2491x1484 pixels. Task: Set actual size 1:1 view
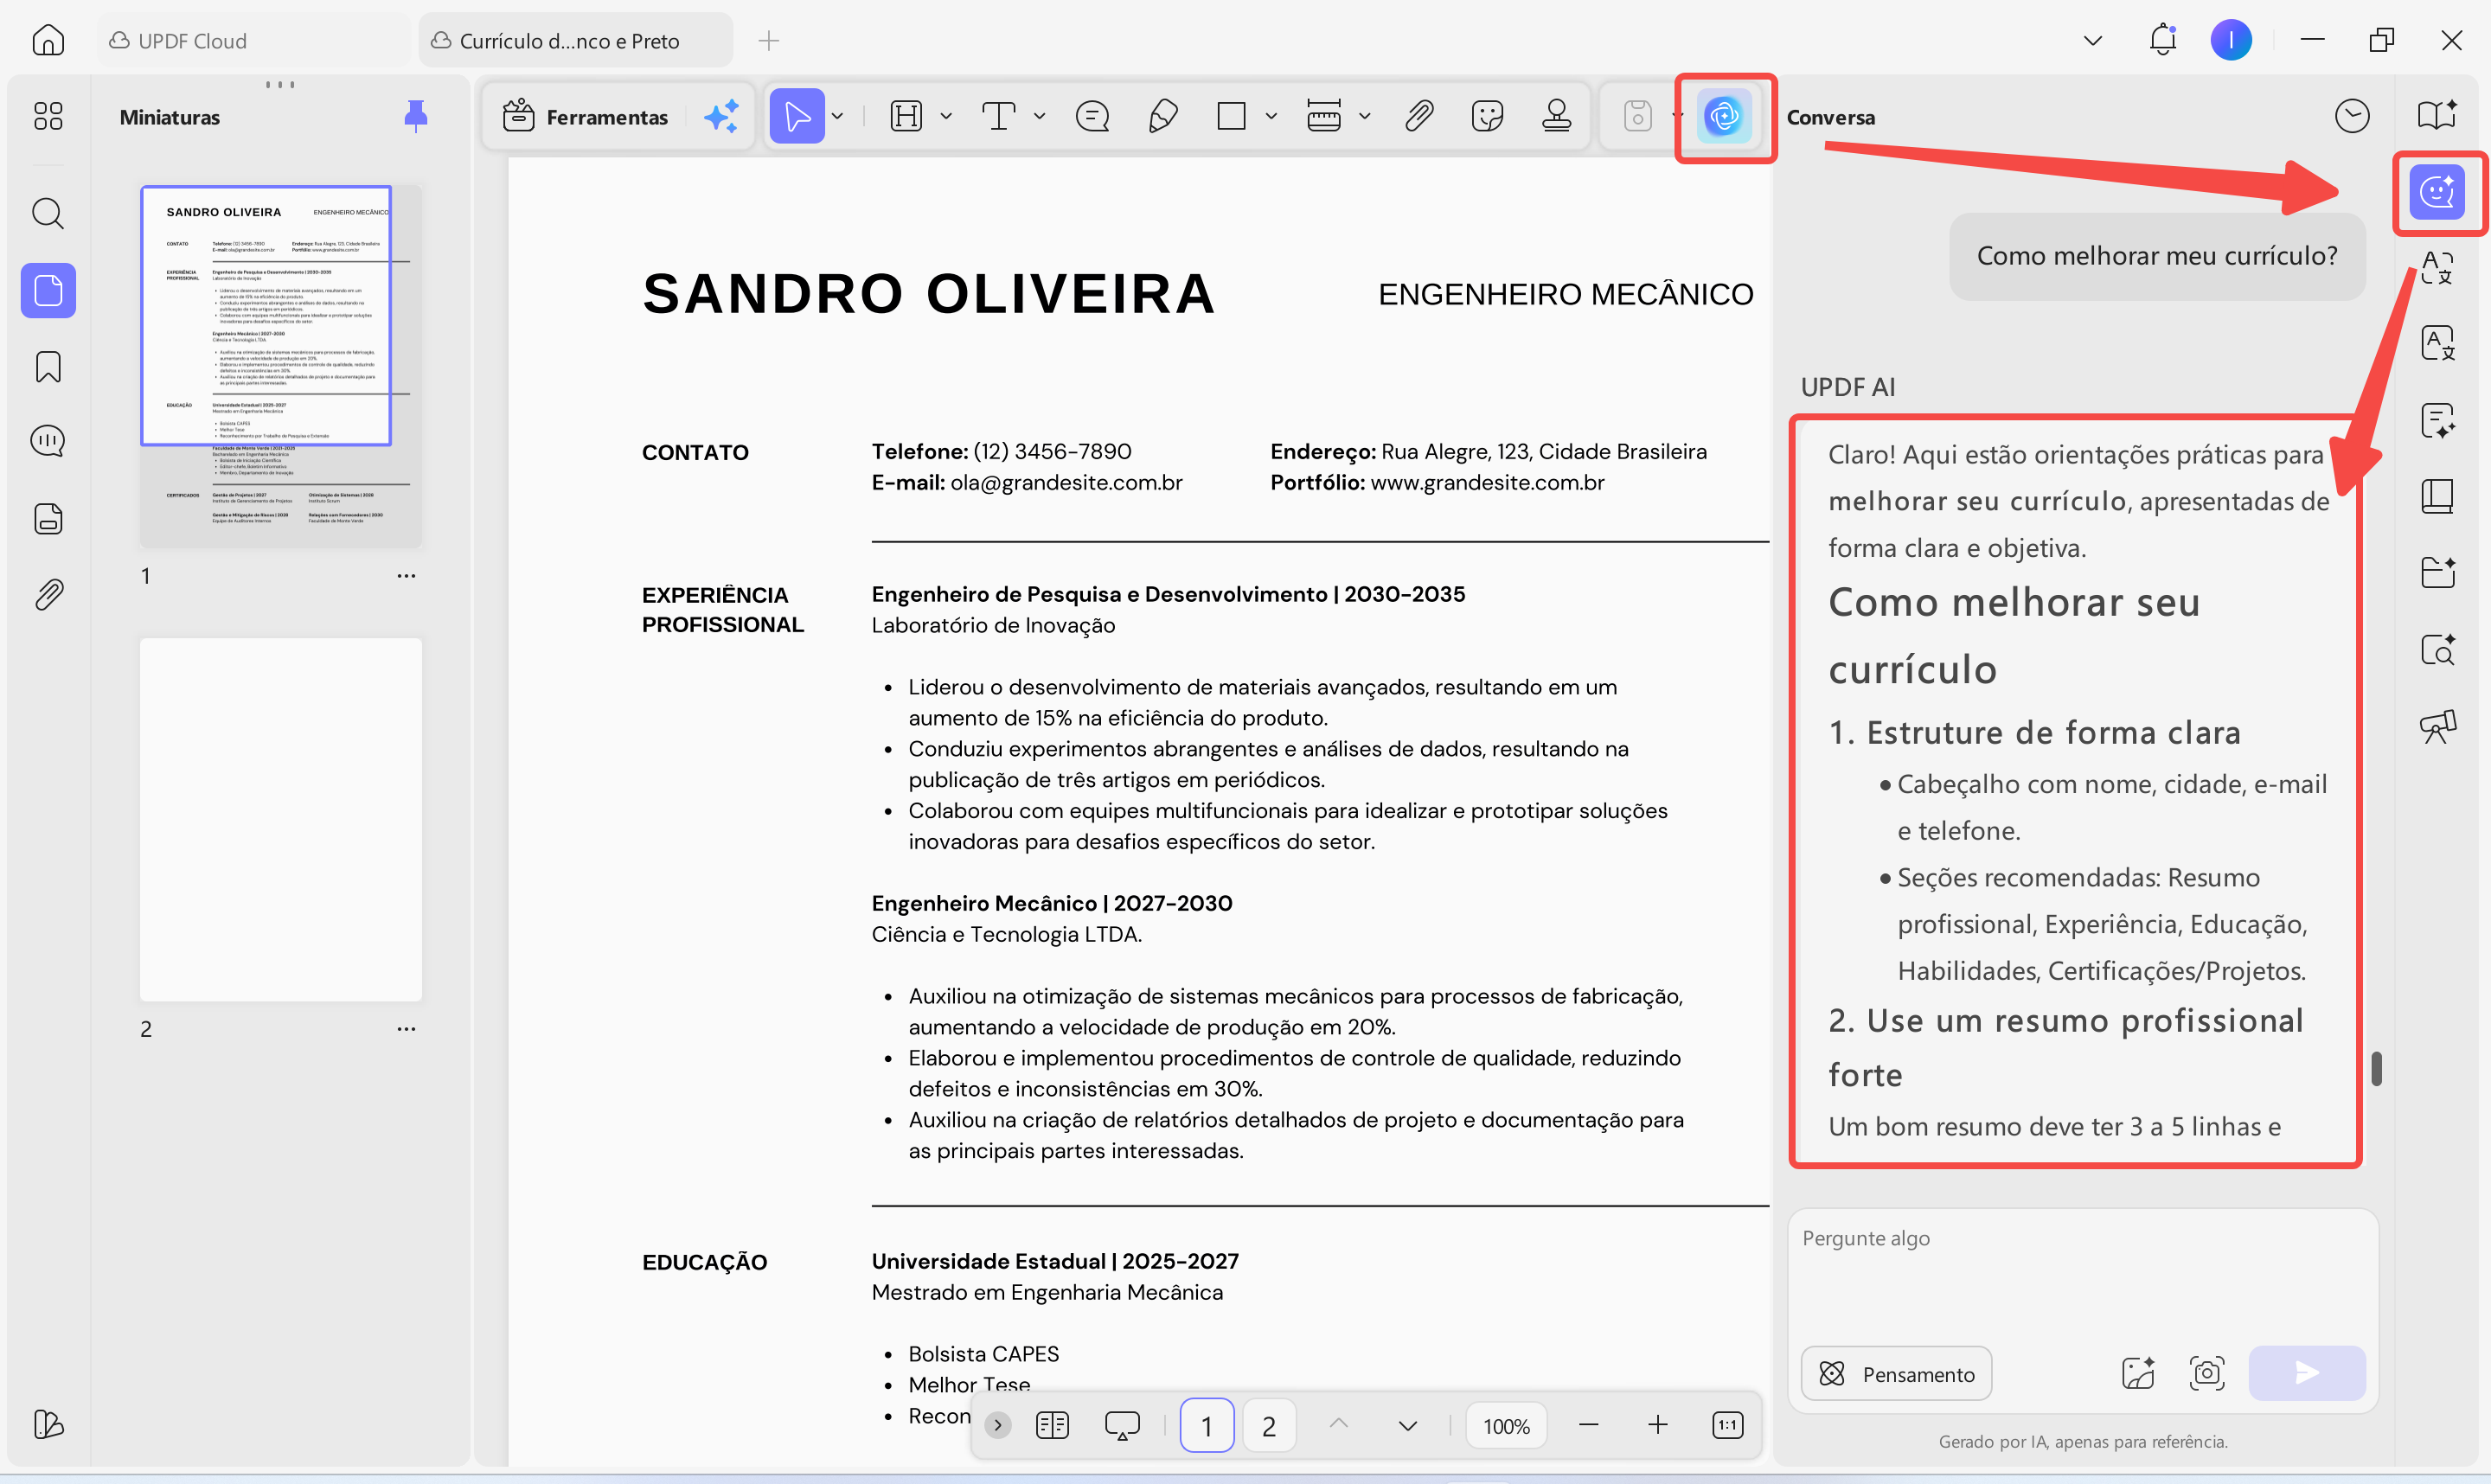[x=1727, y=1425]
